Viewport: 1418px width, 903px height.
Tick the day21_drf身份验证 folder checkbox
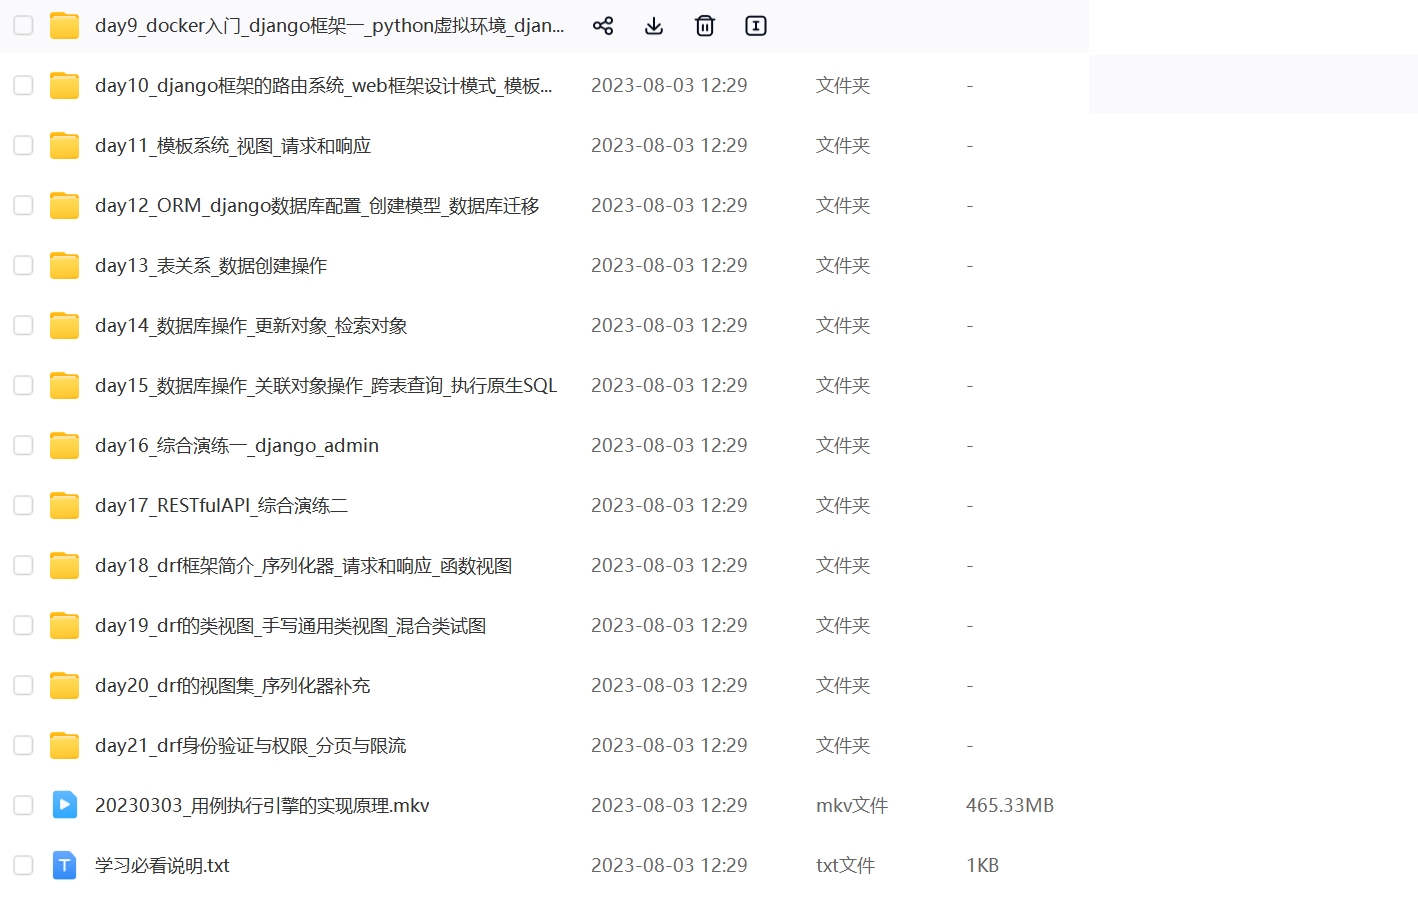[x=23, y=745]
